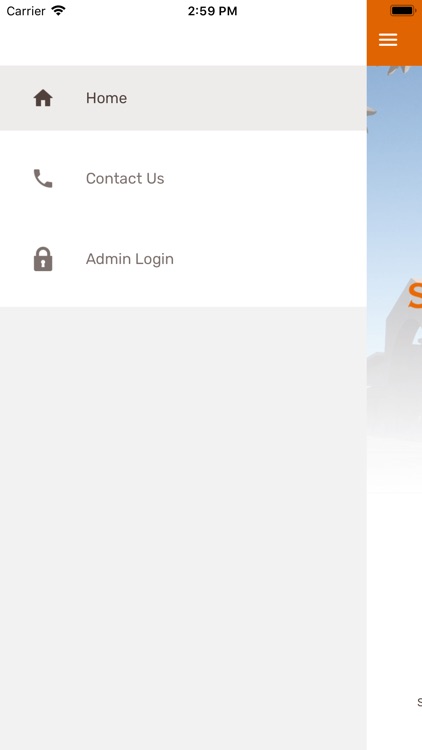Click the gray star shape under orange header
Image resolution: width=422 pixels, height=750 pixels.
[397, 70]
